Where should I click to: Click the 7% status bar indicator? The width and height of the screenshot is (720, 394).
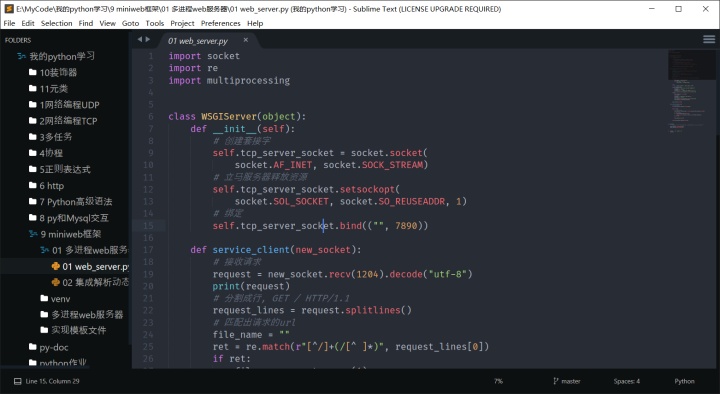point(499,381)
